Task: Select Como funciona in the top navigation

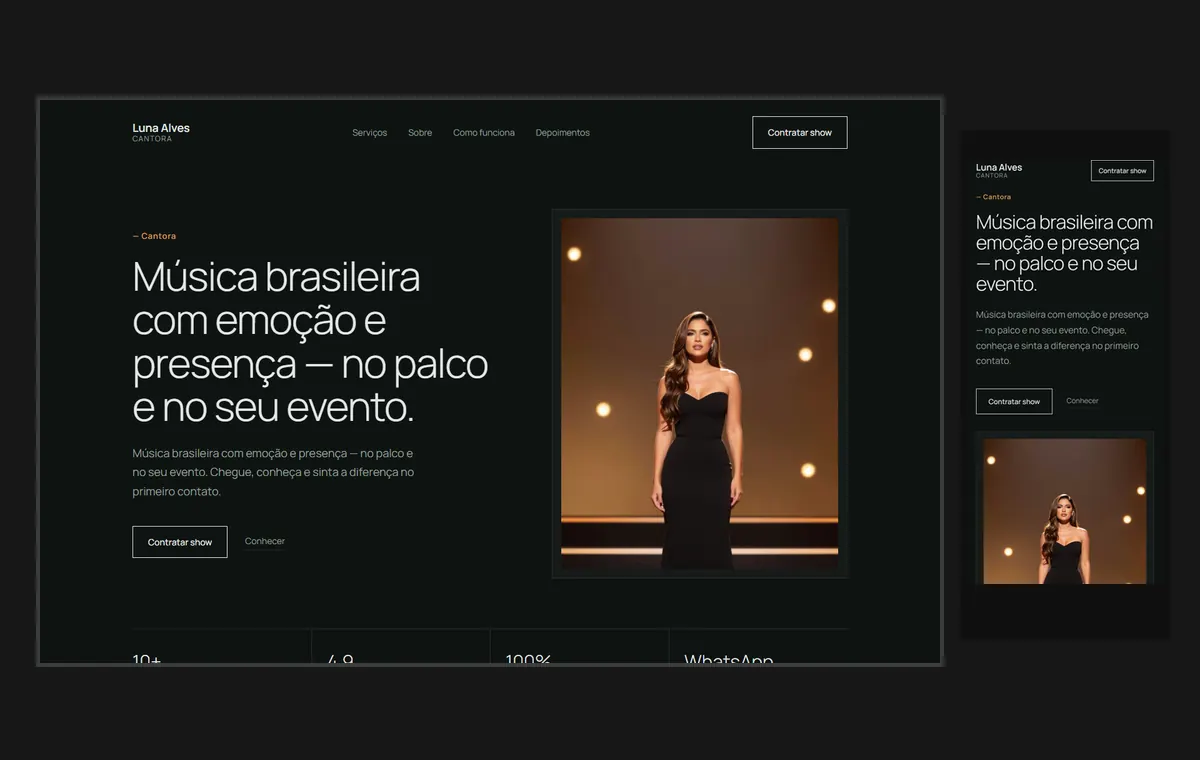Action: click(x=484, y=133)
